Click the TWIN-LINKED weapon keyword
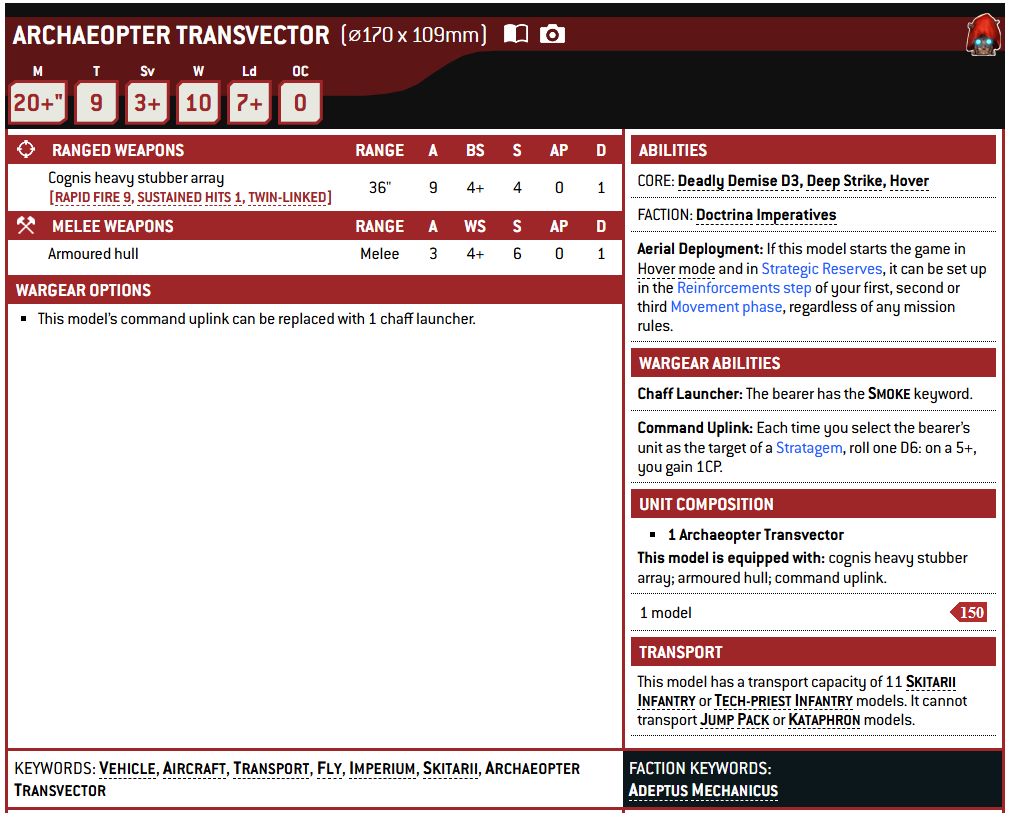 (x=288, y=198)
